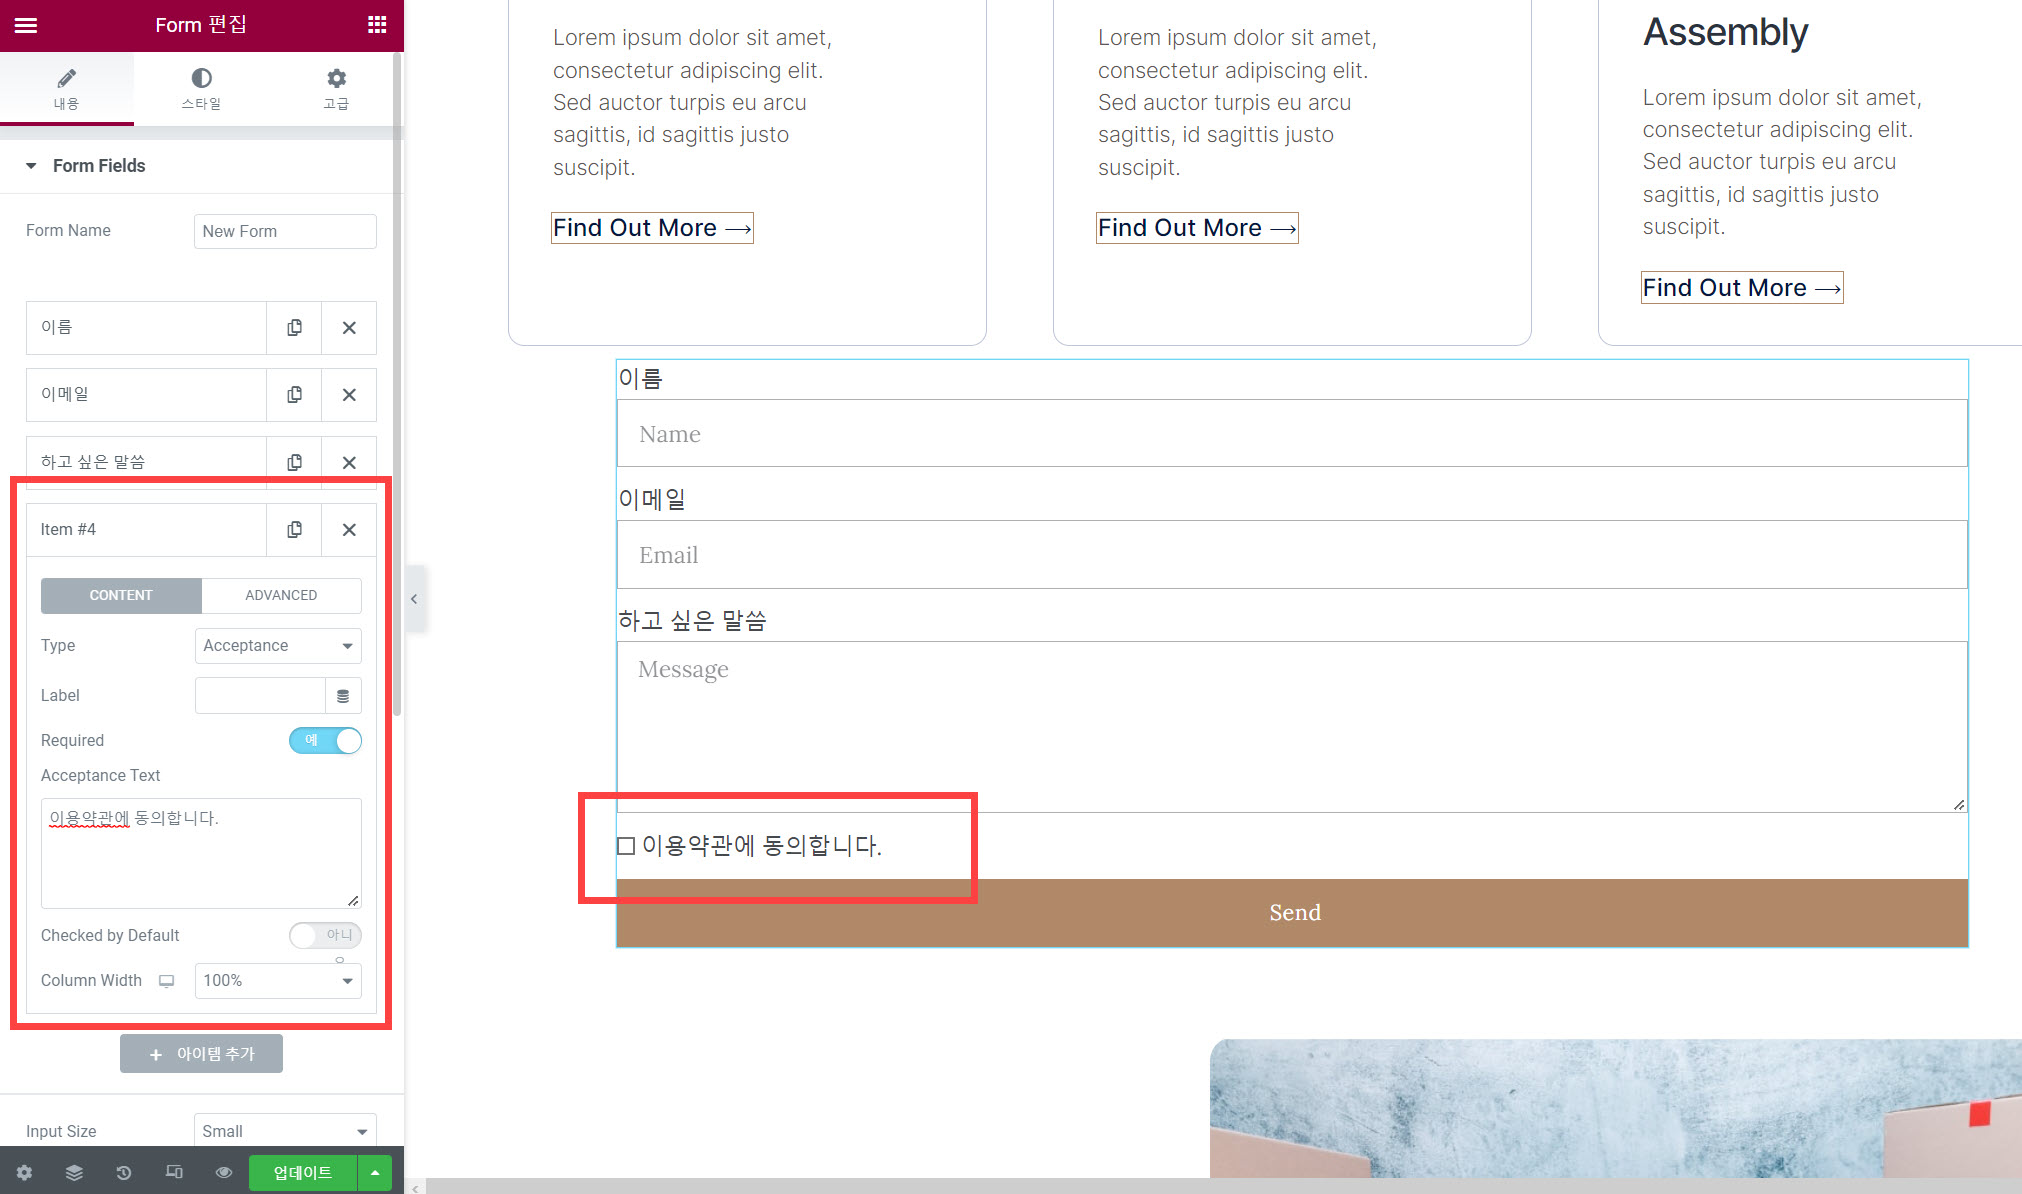This screenshot has height=1194, width=2022.
Task: Open site settings via the gear icon
Action: [23, 1172]
